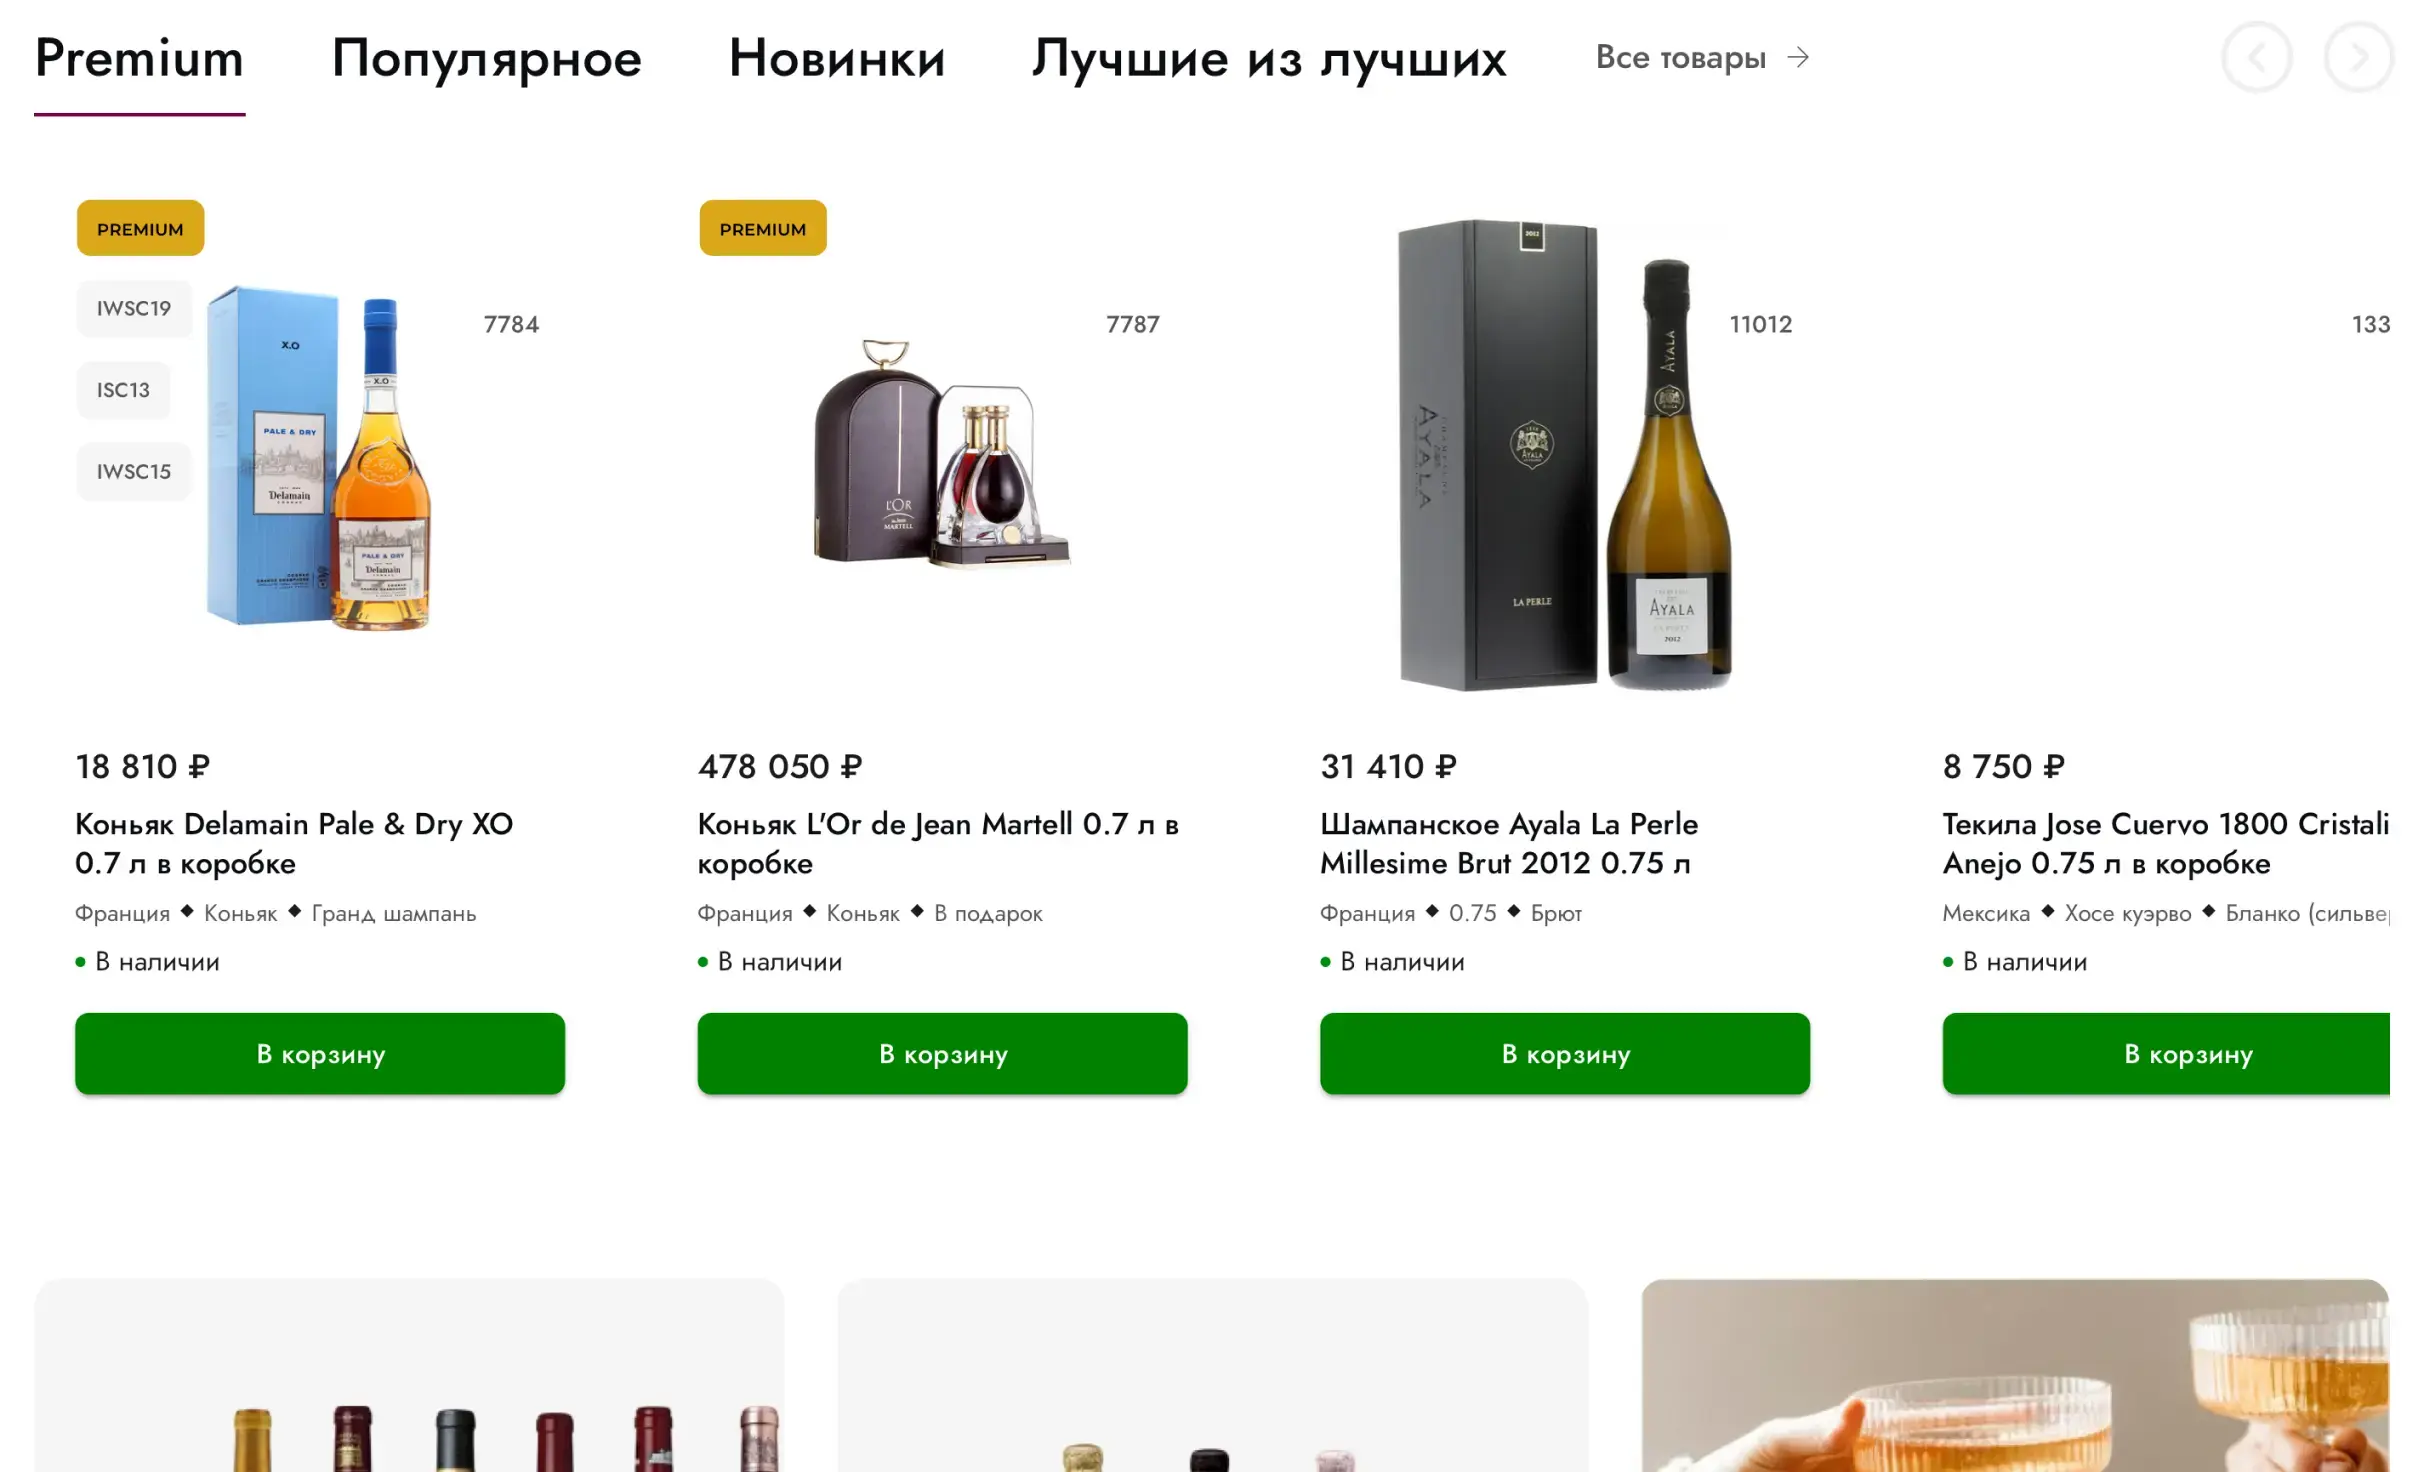2424x1472 pixels.
Task: Select the IWSC19 award badge
Action: pyautogui.click(x=134, y=308)
